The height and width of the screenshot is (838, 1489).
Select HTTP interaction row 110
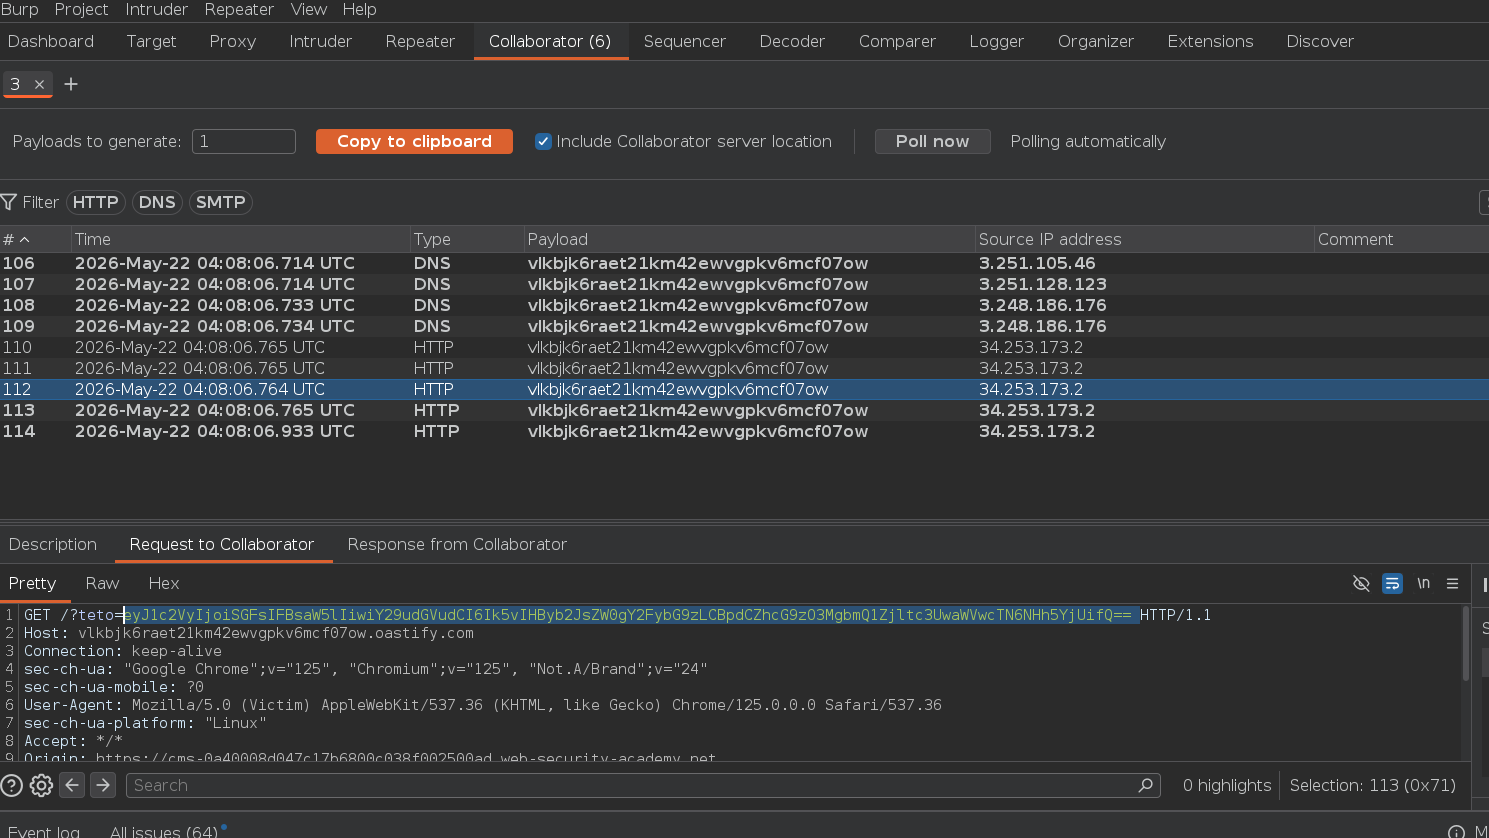pos(744,348)
